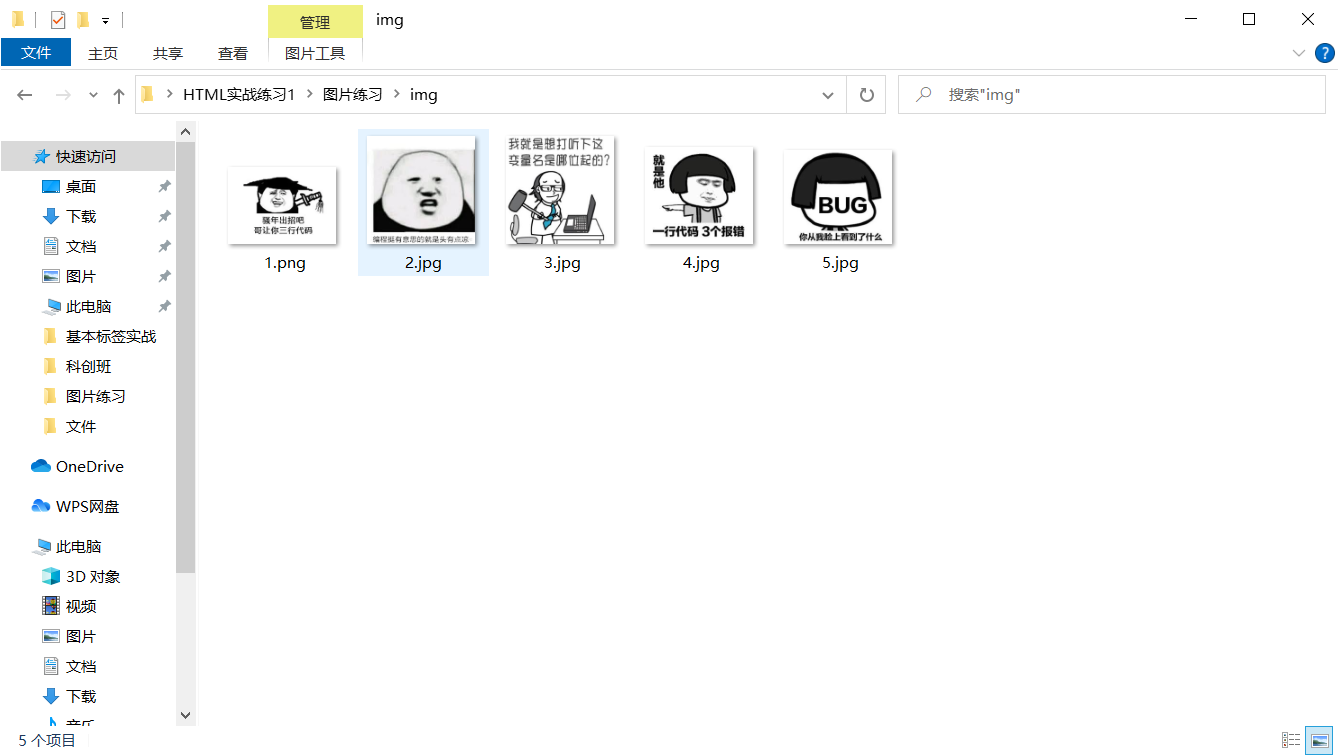This screenshot has width=1339, height=756.
Task: Expand the ribbon with the chevron
Action: 1299,53
